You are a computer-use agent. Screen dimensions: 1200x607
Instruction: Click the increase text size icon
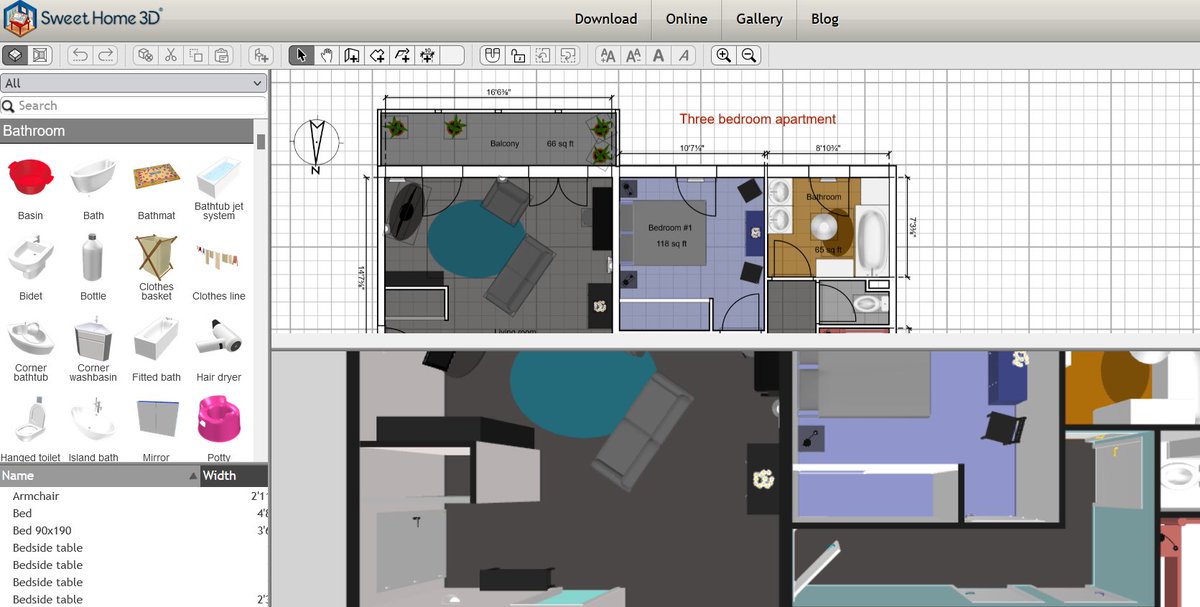[607, 55]
